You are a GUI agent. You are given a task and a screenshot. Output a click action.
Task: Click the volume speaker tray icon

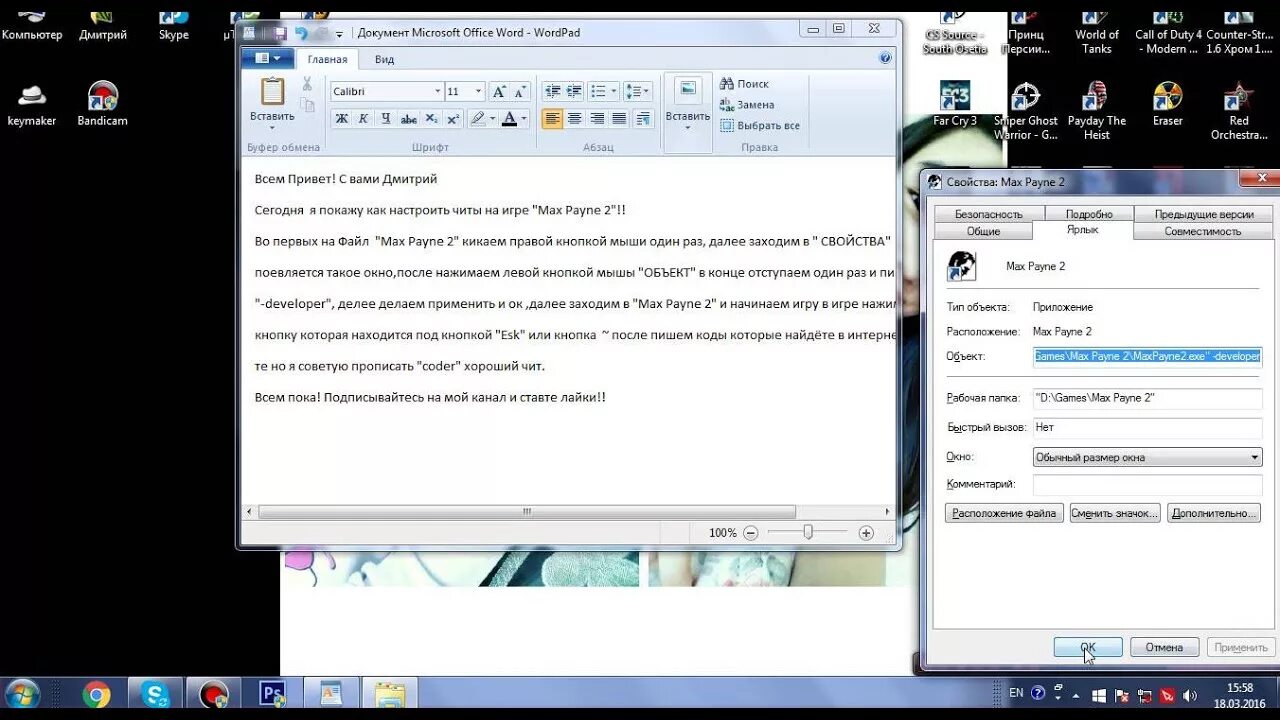point(1188,694)
